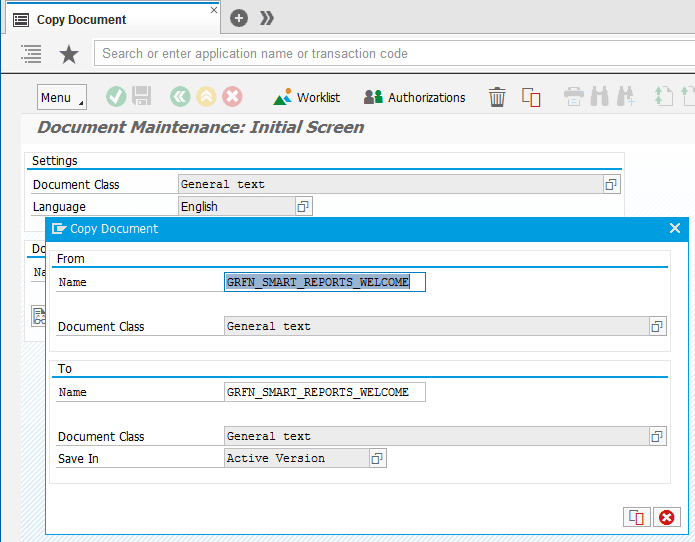695x542 pixels.
Task: Click the Authorizations button
Action: (x=415, y=97)
